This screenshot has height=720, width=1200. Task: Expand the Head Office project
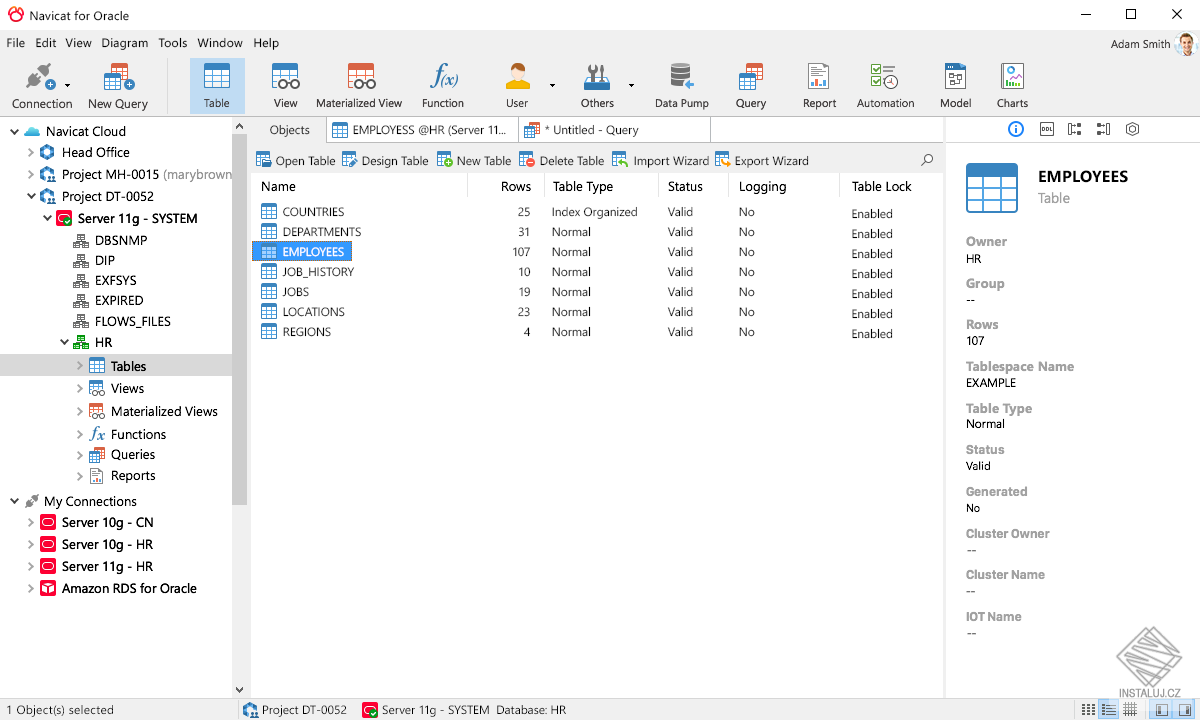click(x=30, y=153)
